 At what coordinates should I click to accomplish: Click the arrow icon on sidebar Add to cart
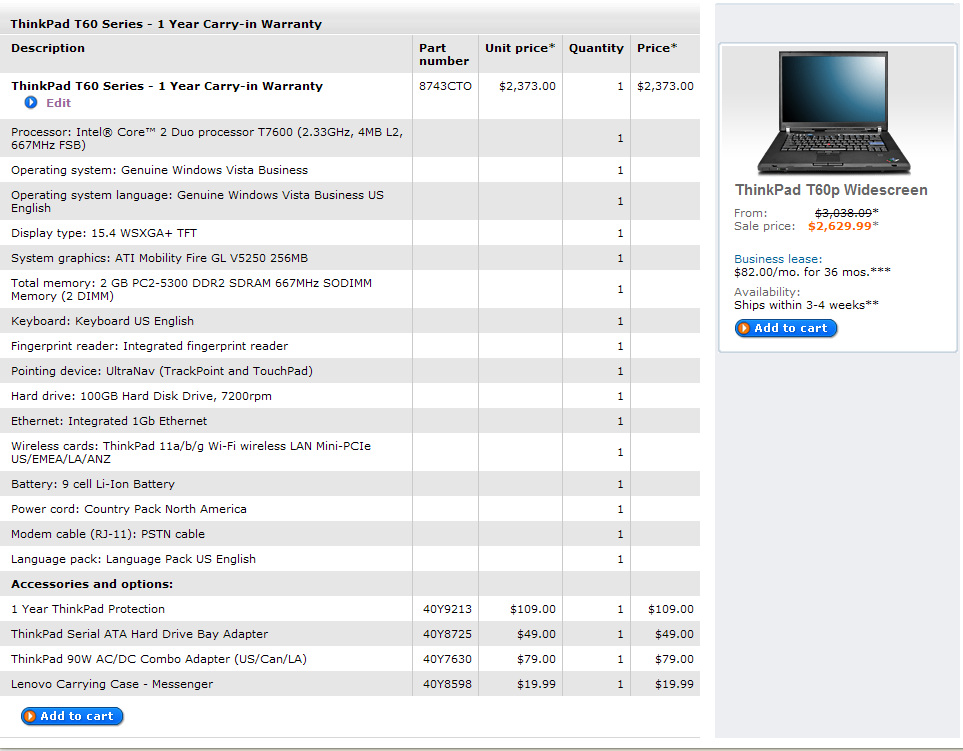click(744, 328)
